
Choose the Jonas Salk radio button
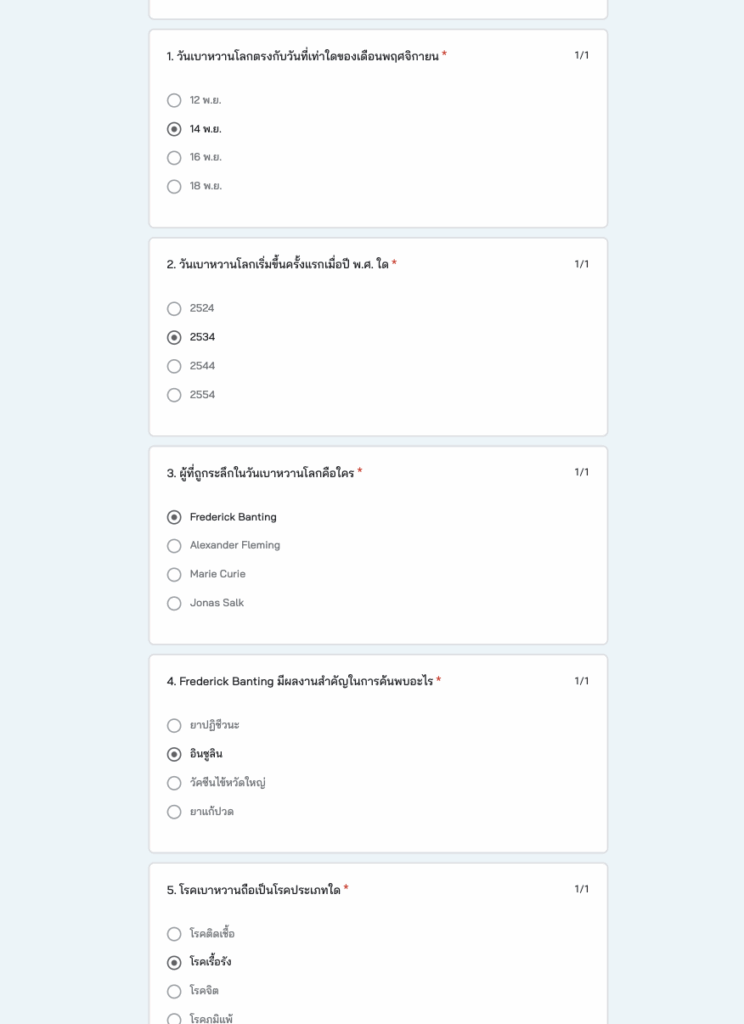tap(174, 603)
